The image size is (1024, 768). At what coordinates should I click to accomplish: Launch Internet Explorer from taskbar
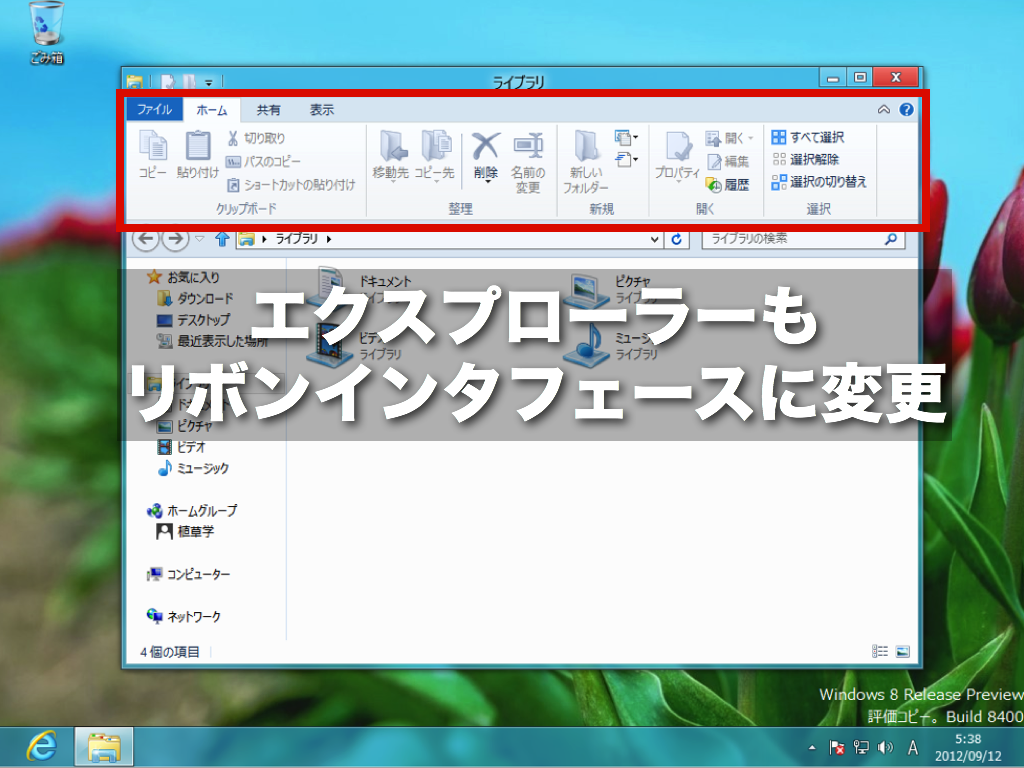pyautogui.click(x=42, y=746)
